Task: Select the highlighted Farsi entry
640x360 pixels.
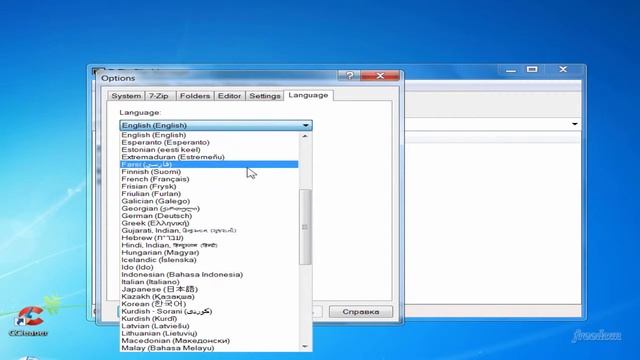Action: (209, 164)
